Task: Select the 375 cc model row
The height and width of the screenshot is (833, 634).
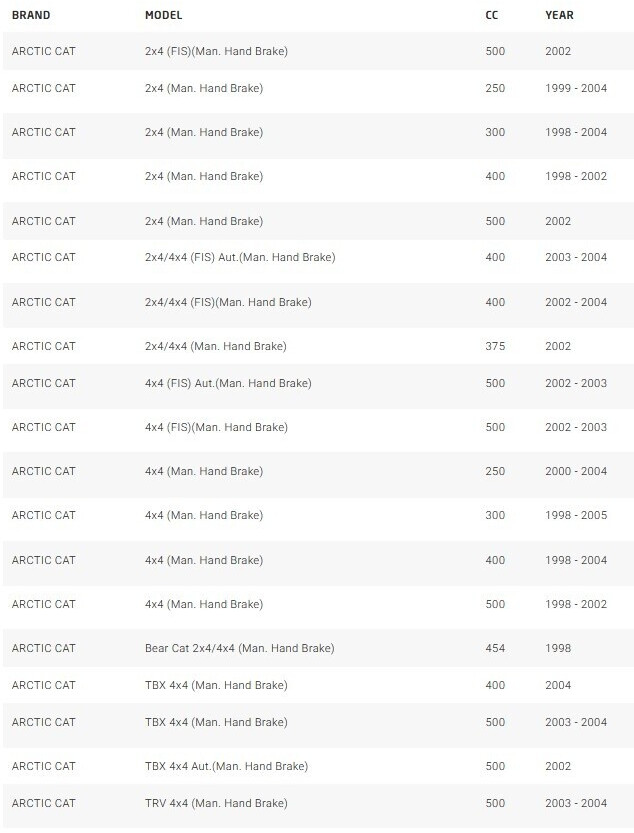Action: [x=318, y=346]
